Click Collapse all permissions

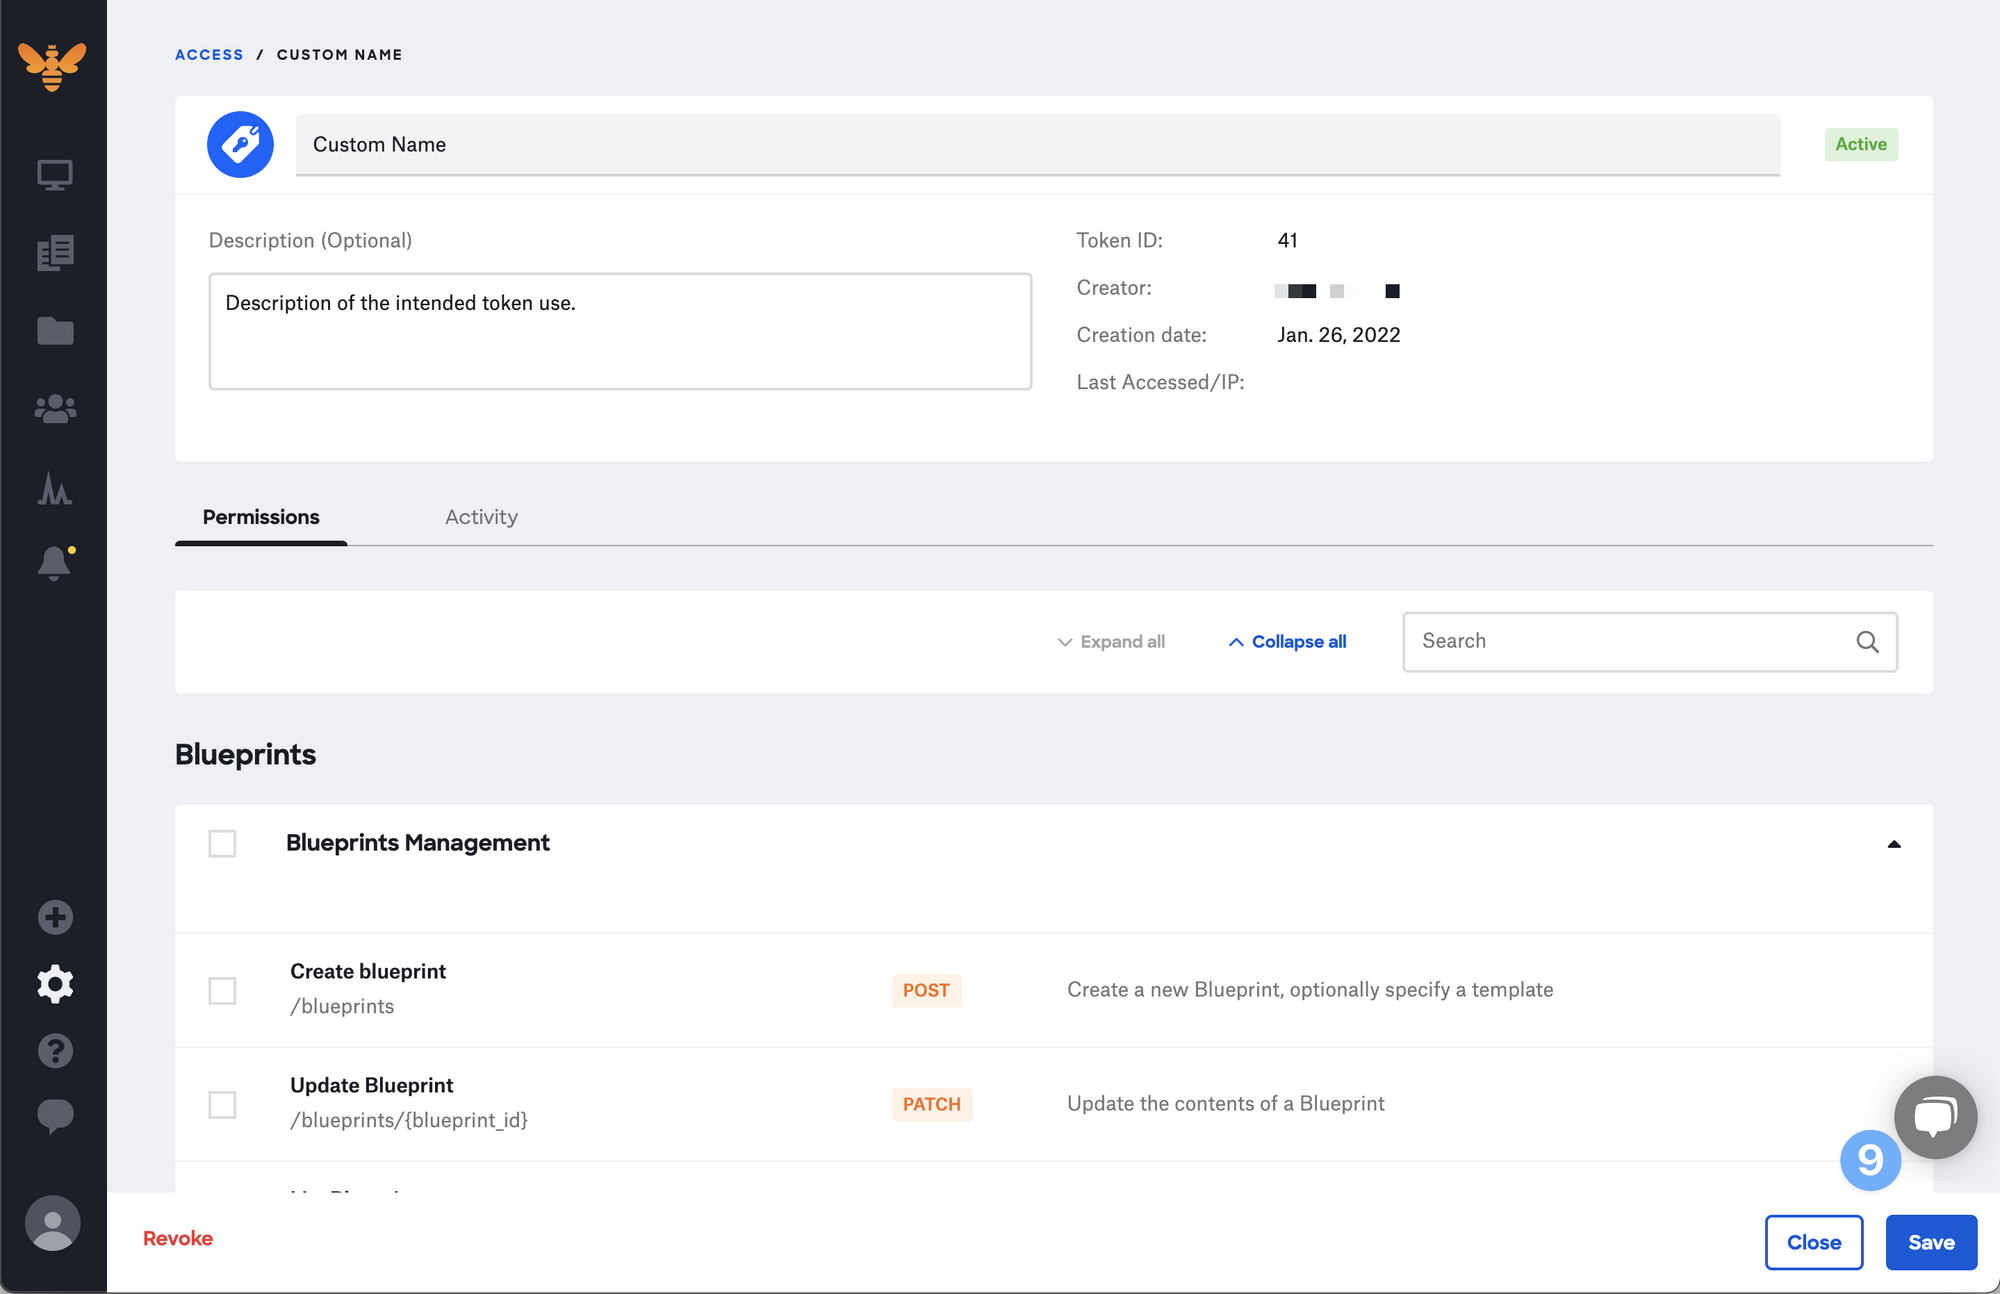1287,642
